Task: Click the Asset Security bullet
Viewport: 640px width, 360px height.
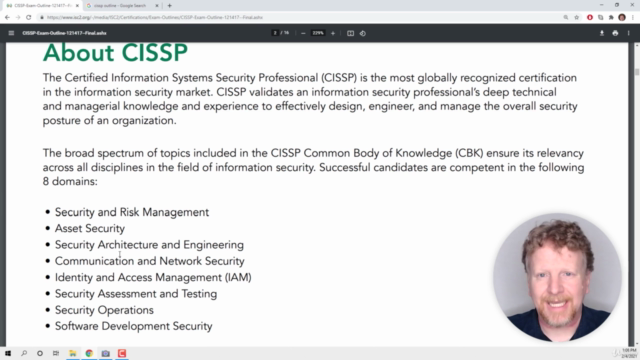Action: (x=90, y=229)
